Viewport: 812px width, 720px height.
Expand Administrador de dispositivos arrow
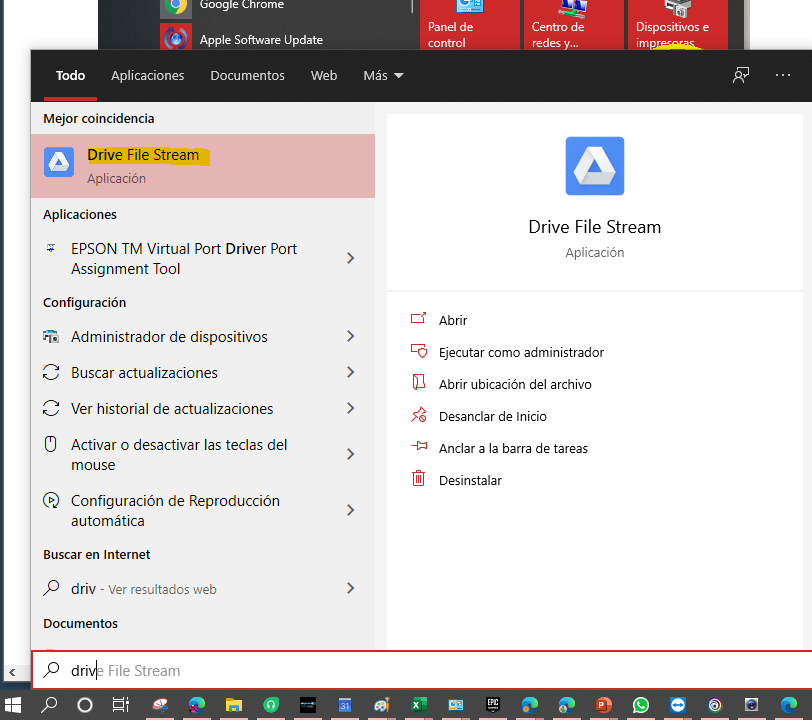pyautogui.click(x=351, y=337)
